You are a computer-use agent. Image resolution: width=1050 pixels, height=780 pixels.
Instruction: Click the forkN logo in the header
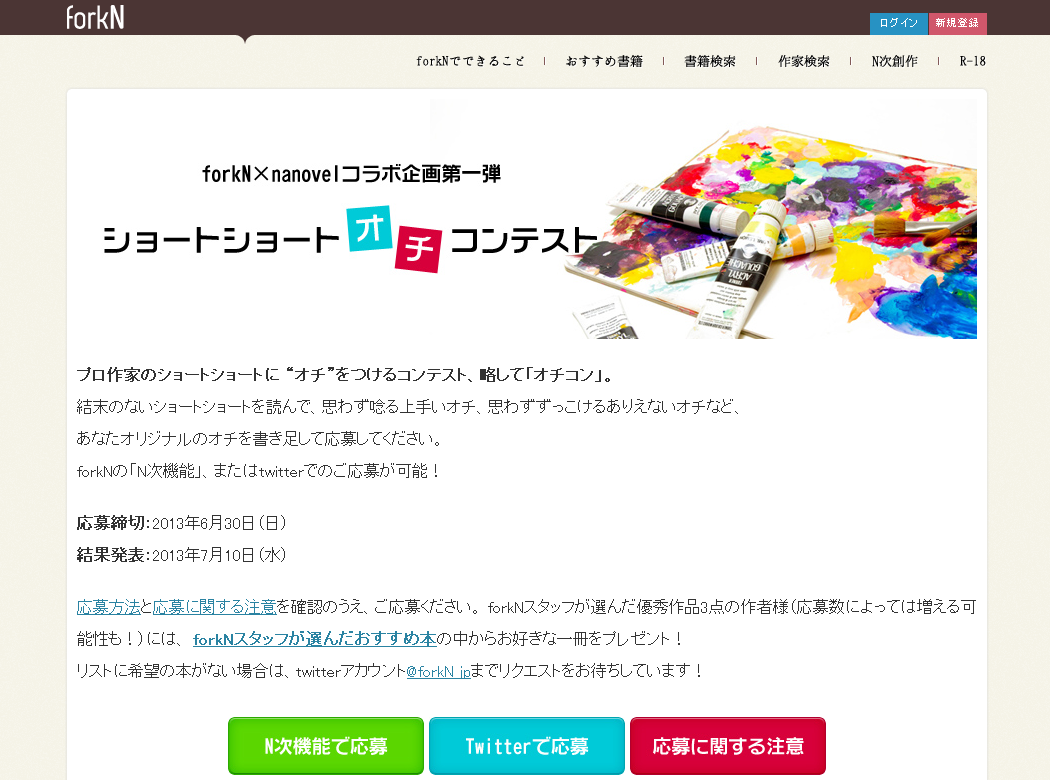[x=95, y=17]
